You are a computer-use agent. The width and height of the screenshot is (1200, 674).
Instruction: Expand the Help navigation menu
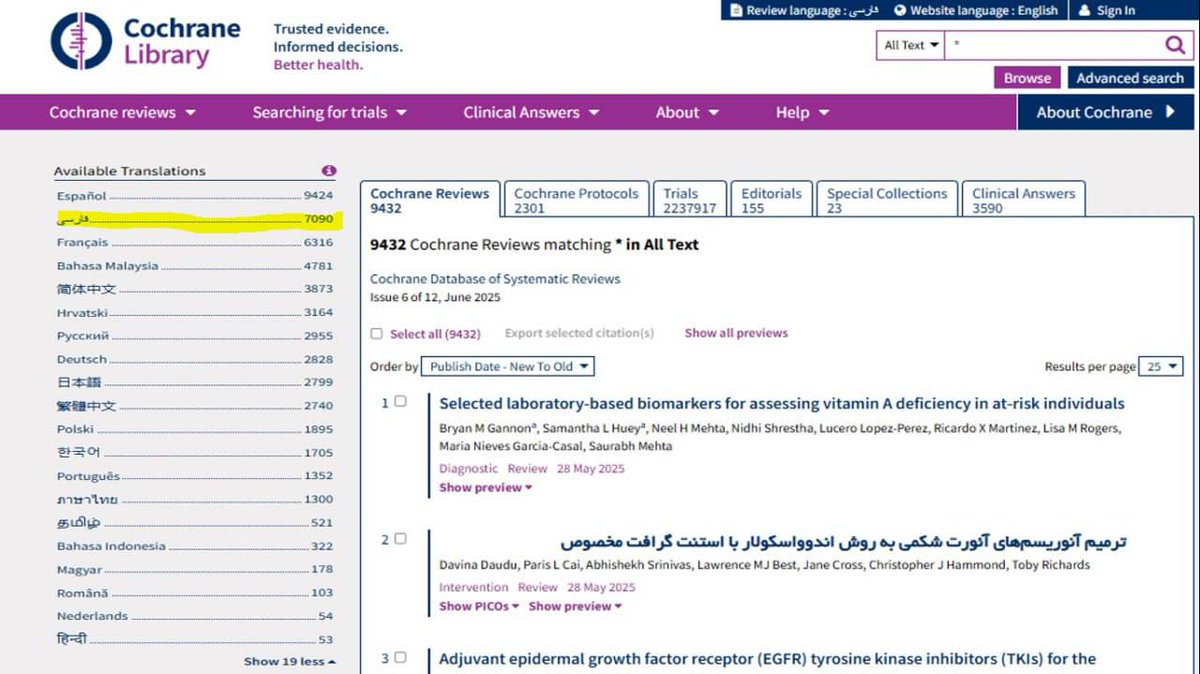[802, 112]
